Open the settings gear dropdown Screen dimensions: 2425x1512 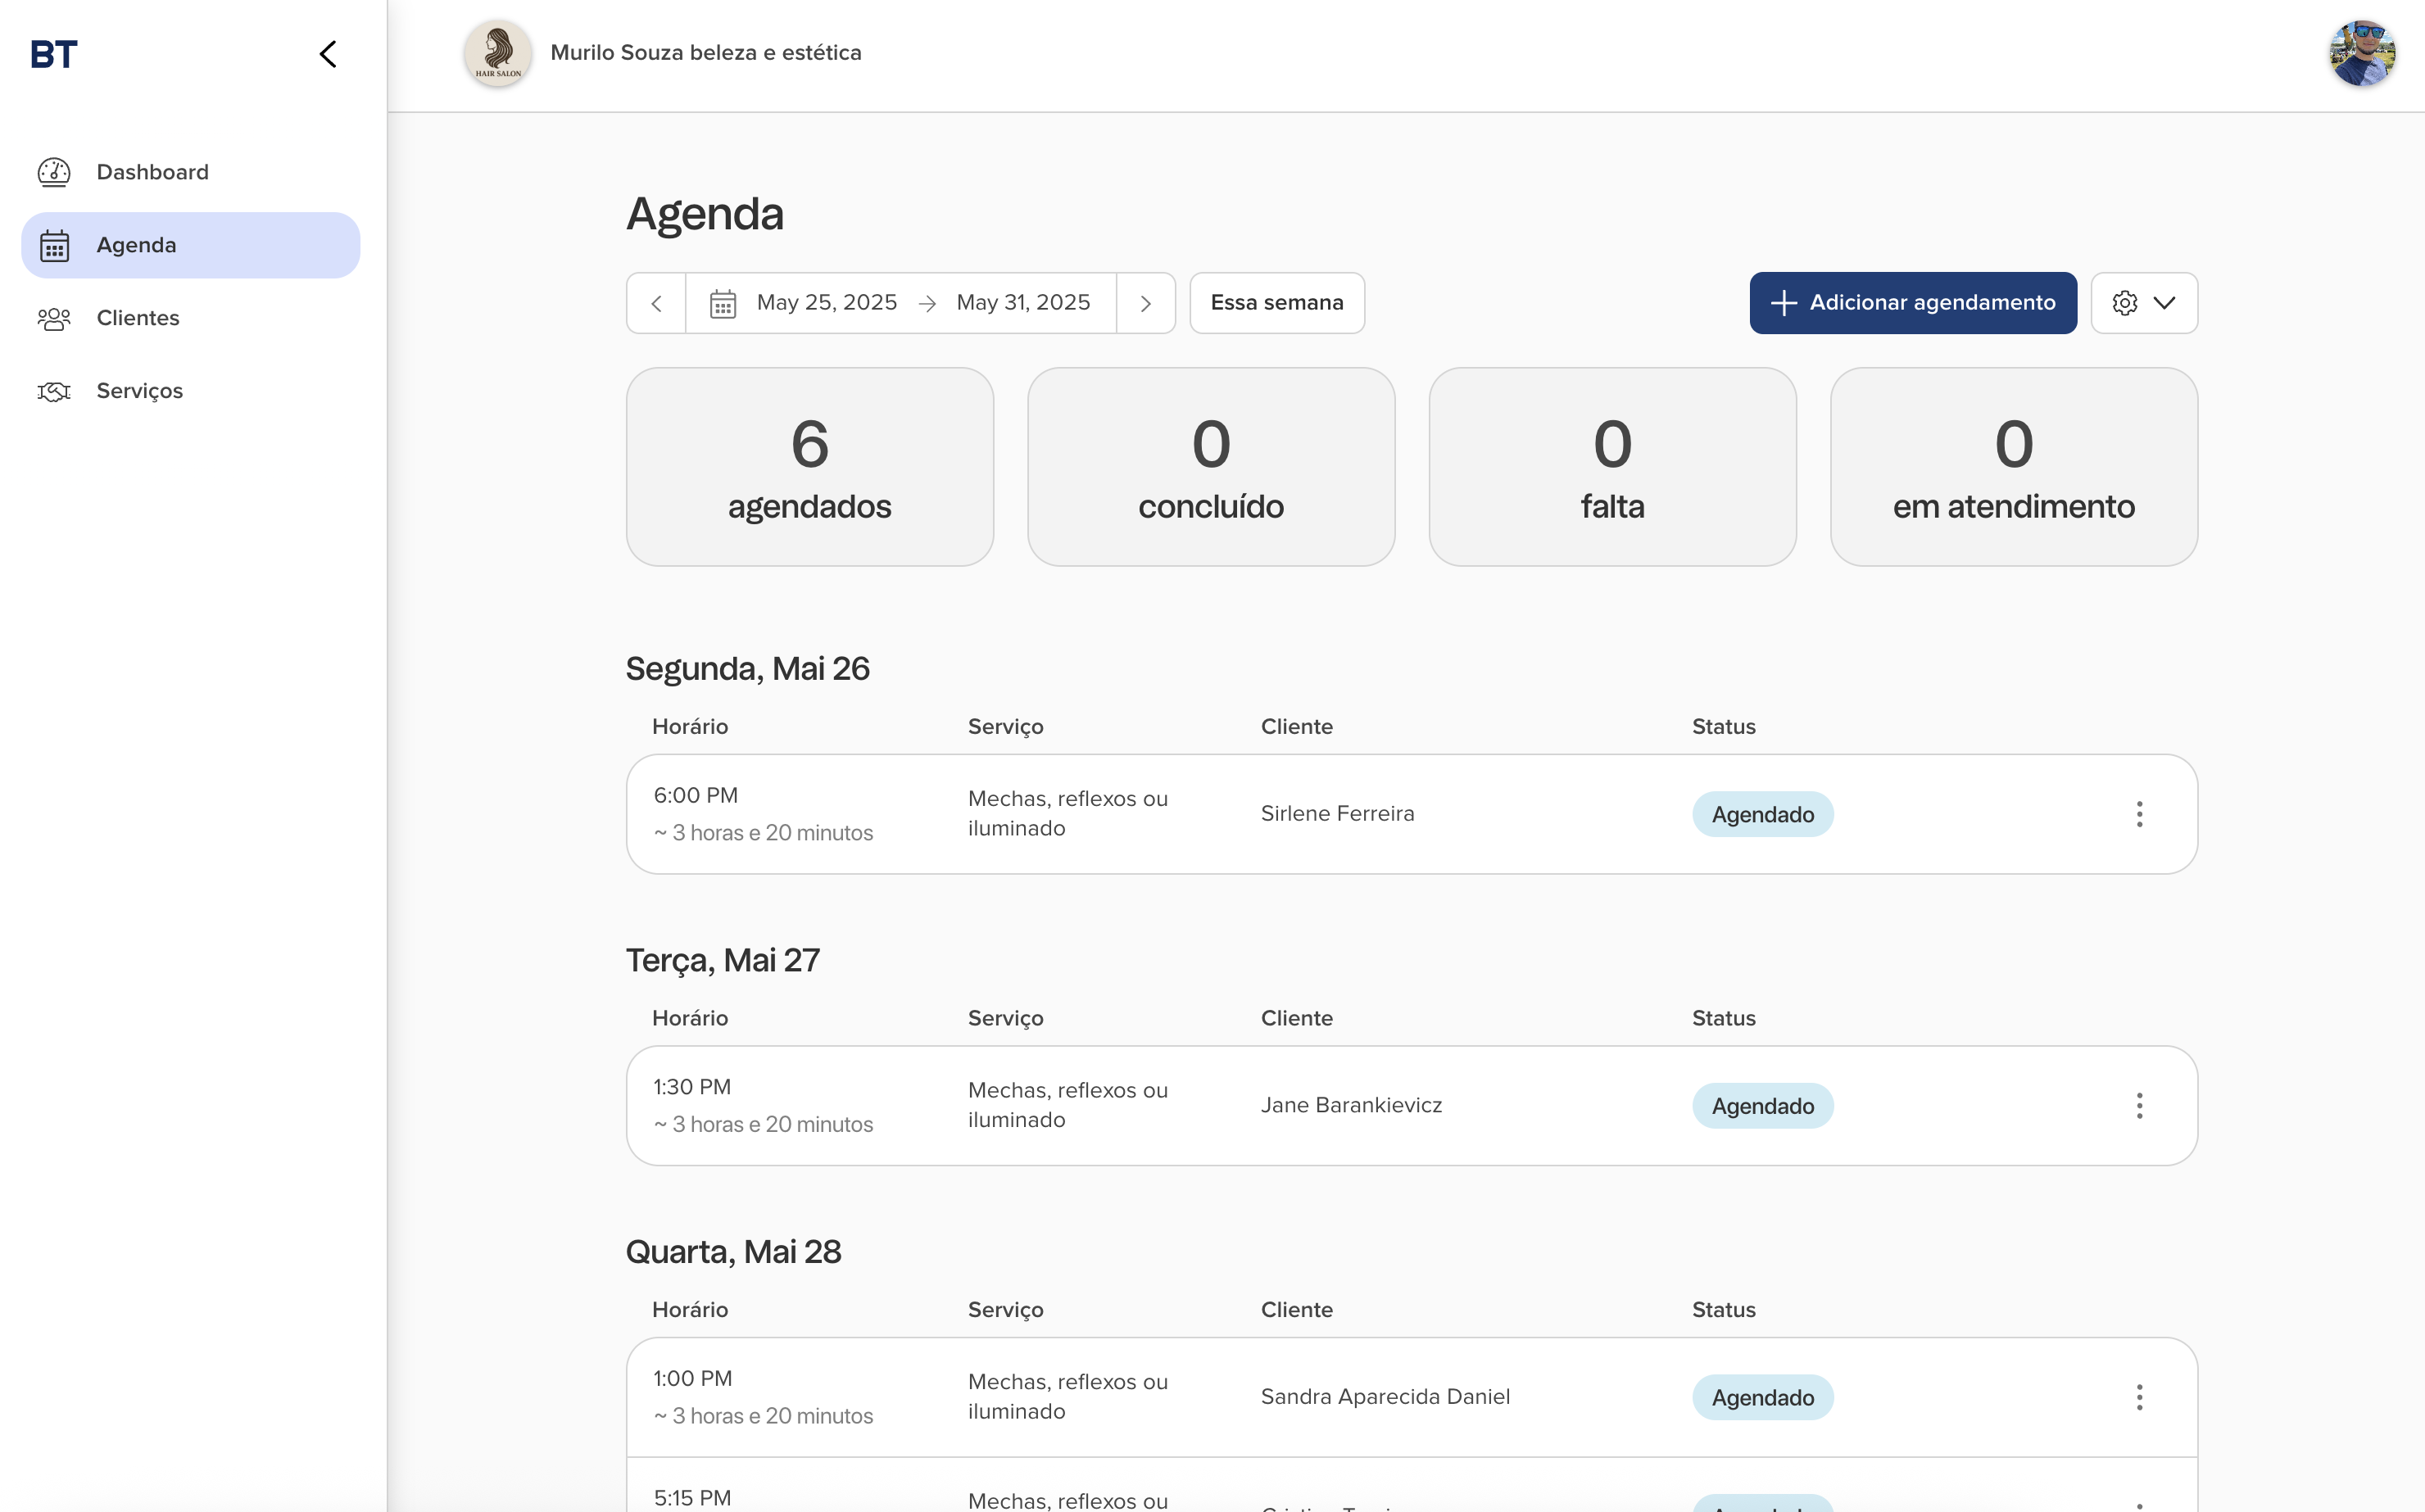click(x=2144, y=303)
